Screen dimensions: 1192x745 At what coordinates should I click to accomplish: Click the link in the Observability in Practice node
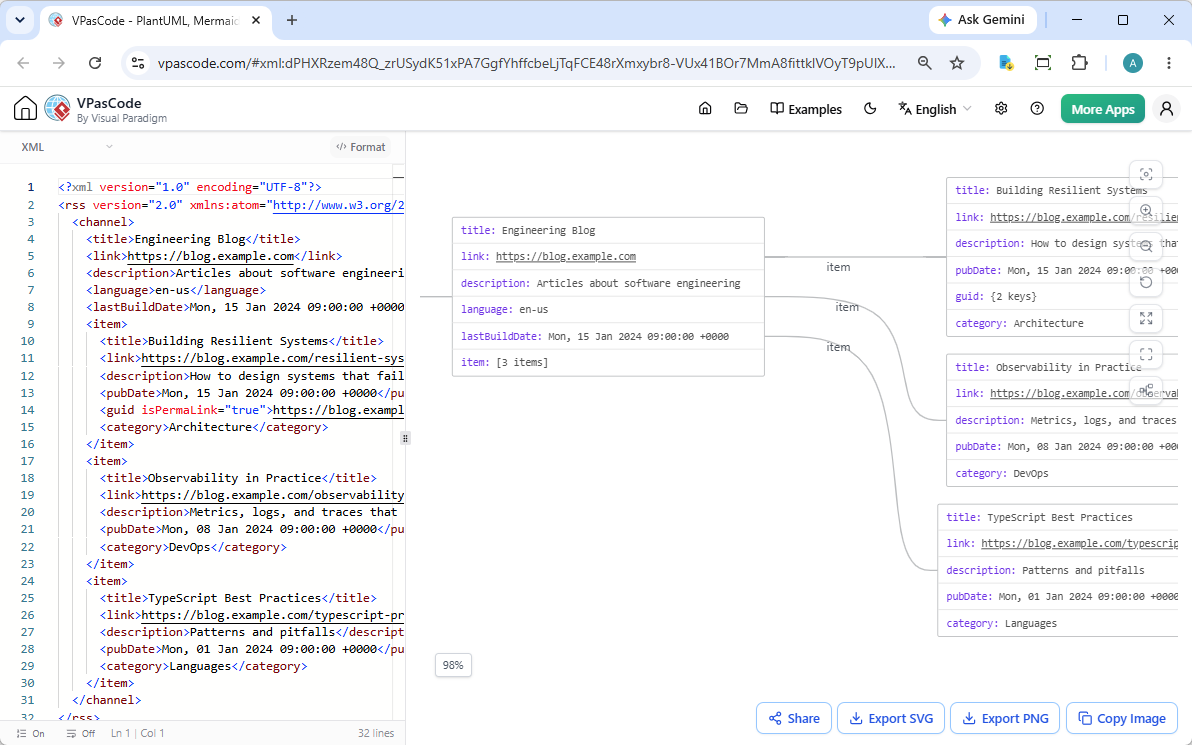1083,393
